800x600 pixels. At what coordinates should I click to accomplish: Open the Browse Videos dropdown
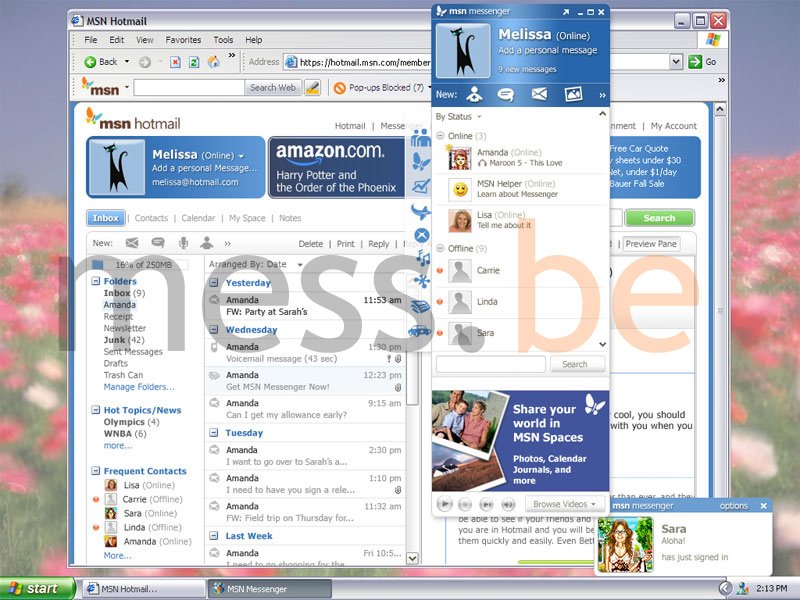point(565,504)
